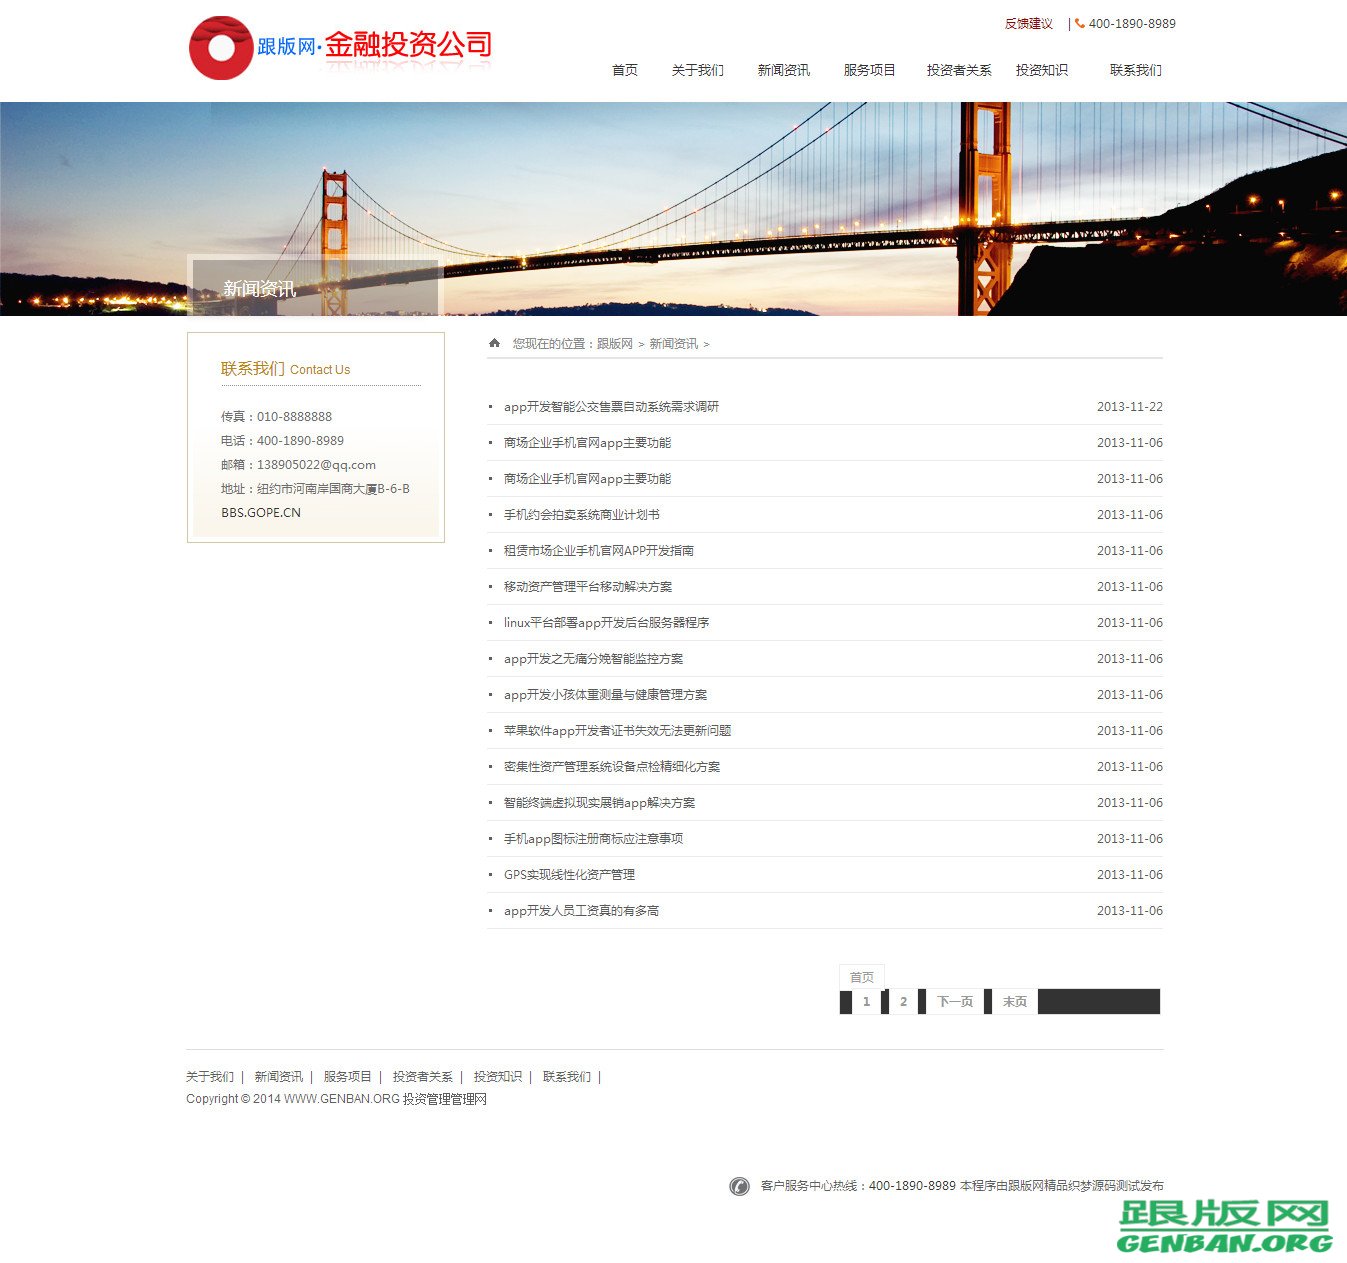Click the 下一页 pagination button
The image size is (1347, 1263).
click(954, 1001)
